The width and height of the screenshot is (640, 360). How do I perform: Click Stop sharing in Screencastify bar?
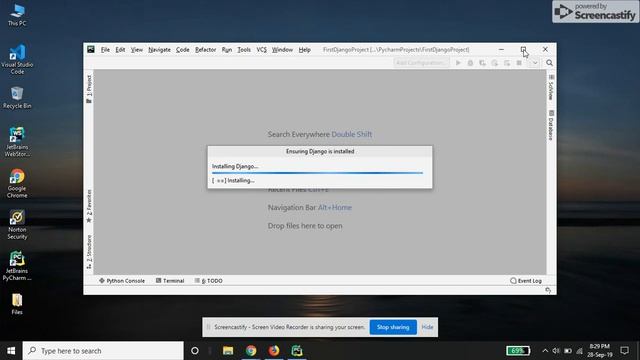tap(393, 327)
